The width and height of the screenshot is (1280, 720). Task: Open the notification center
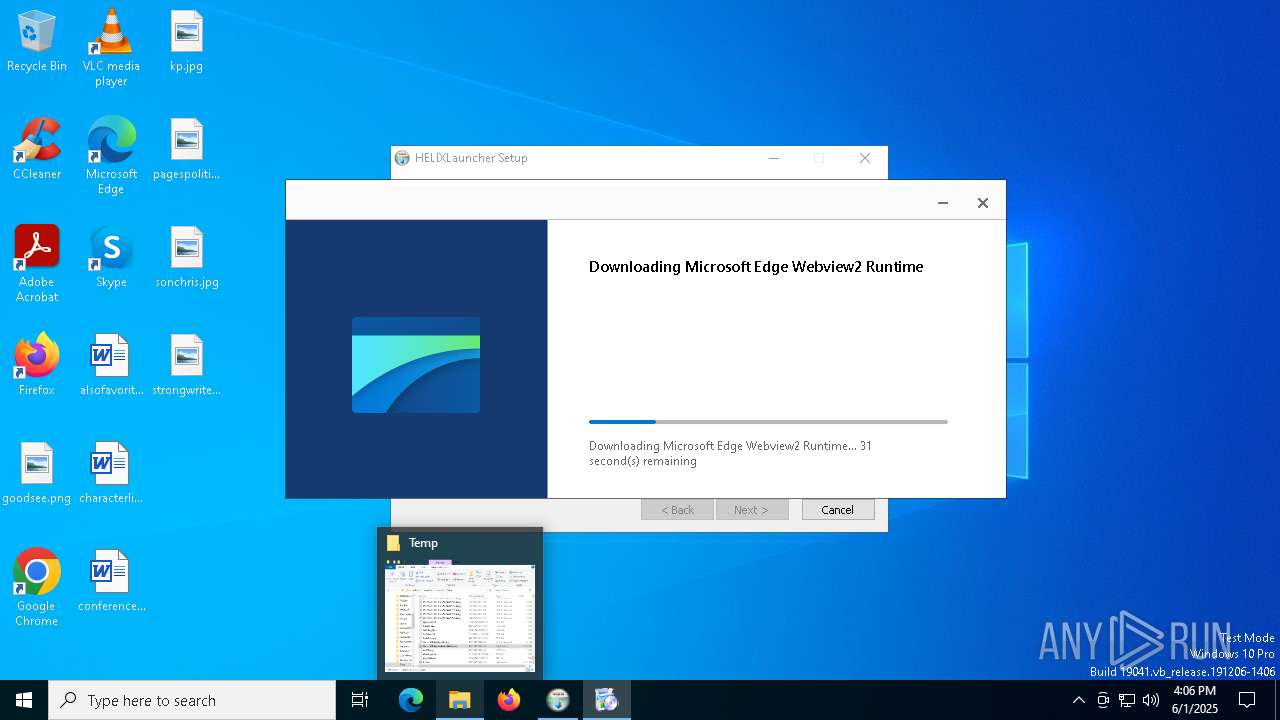[x=1247, y=700]
